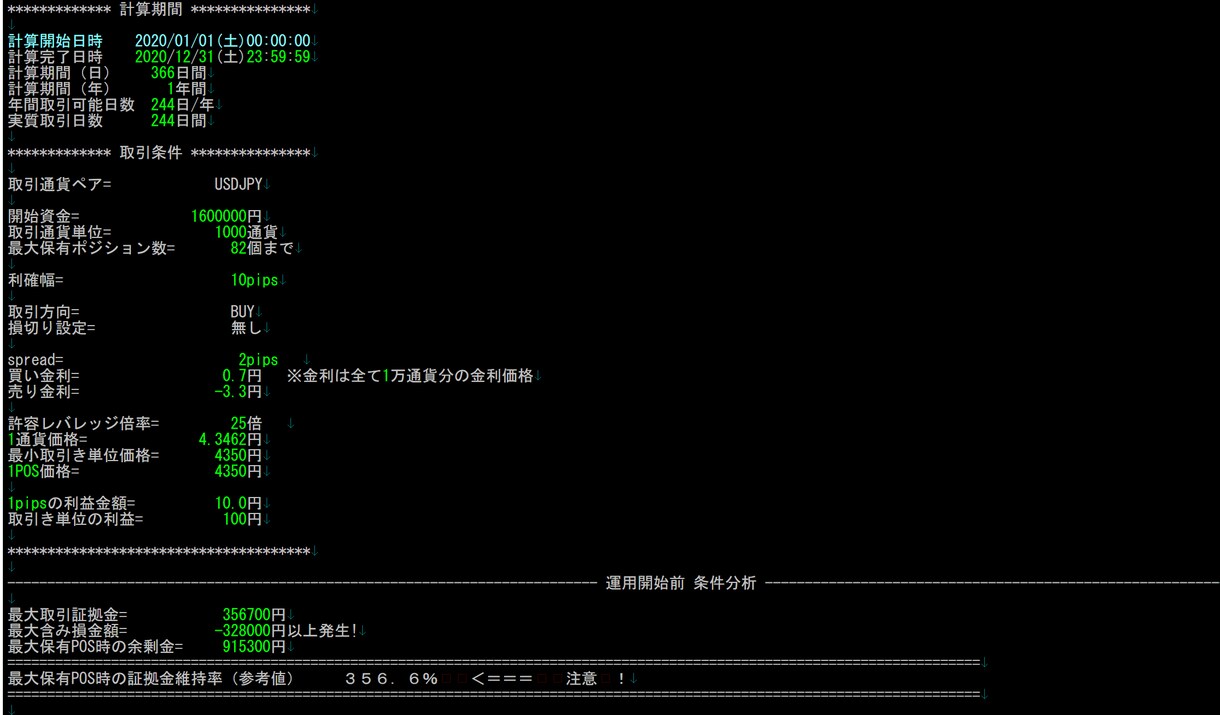Click the "計算期間" section header text
Image resolution: width=1220 pixels, height=715 pixels.
point(151,9)
